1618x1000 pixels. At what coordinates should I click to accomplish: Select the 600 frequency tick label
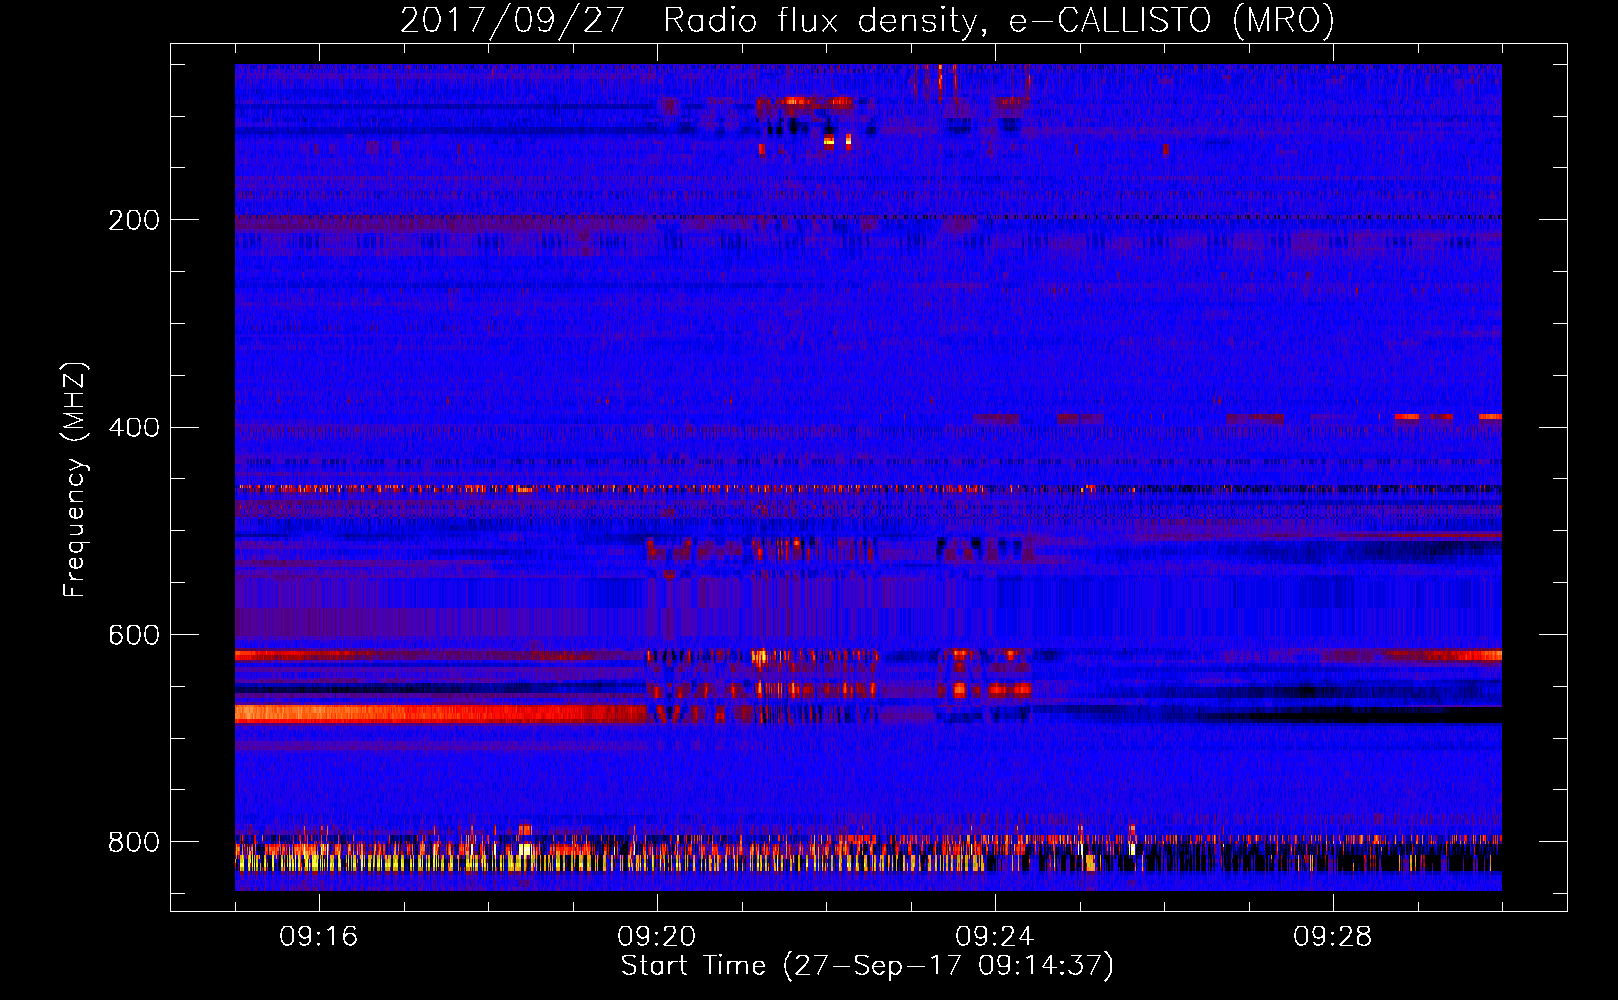coord(134,636)
